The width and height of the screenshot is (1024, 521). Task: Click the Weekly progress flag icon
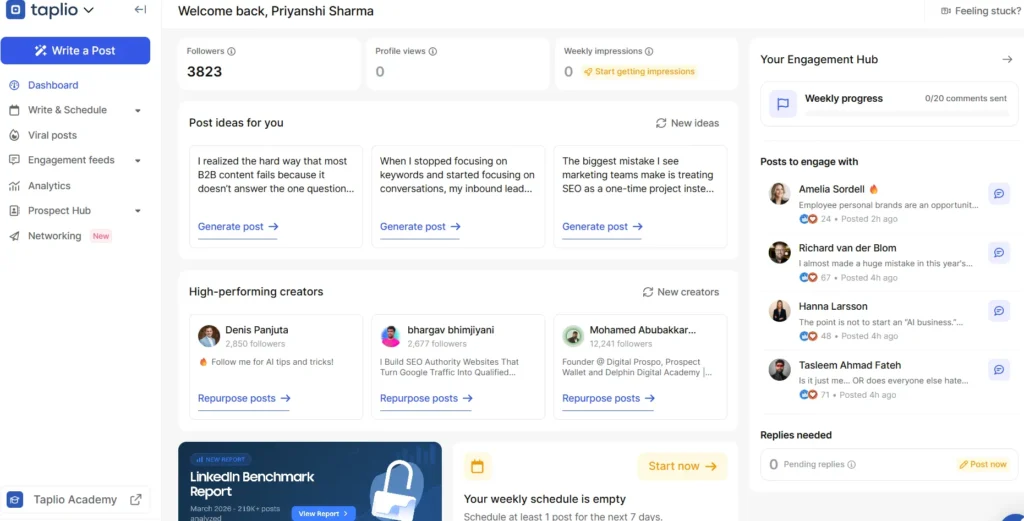coord(783,104)
